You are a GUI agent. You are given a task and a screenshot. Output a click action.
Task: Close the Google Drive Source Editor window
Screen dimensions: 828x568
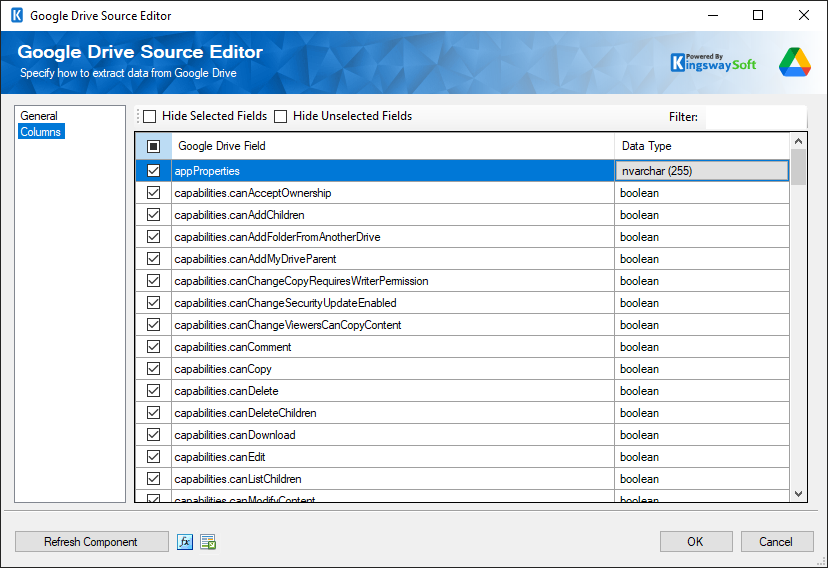tap(804, 15)
